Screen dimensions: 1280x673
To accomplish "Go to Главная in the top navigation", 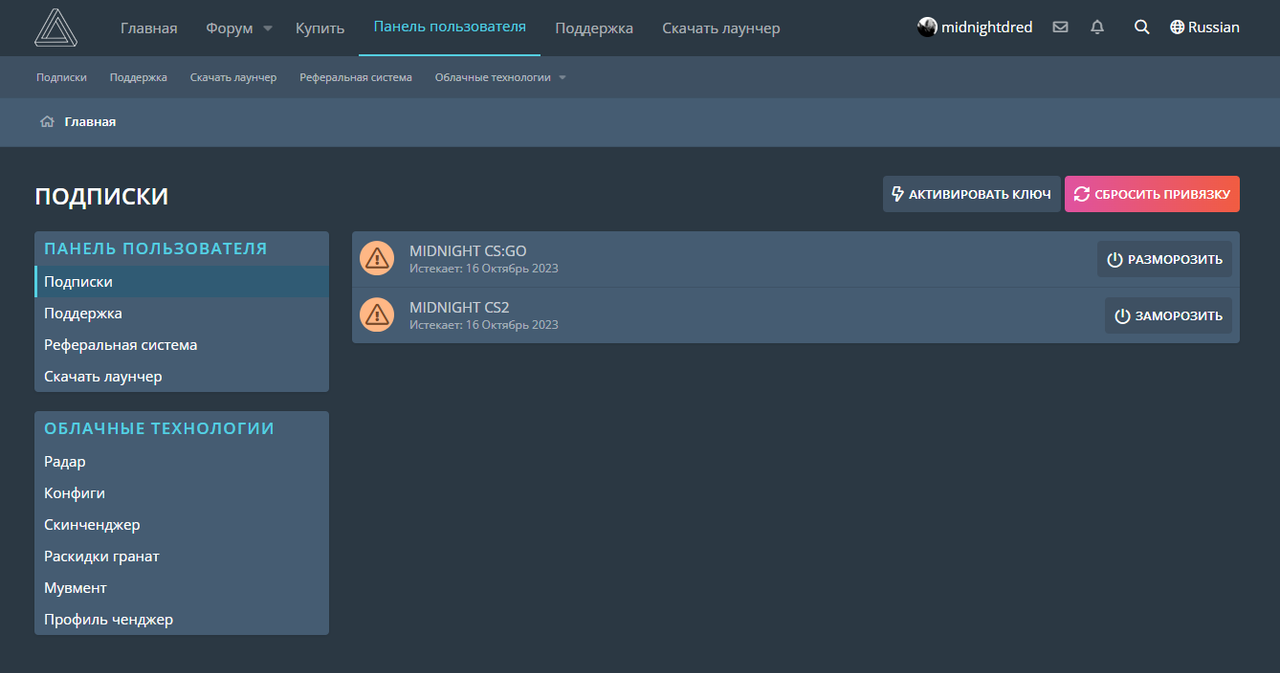I will point(149,28).
